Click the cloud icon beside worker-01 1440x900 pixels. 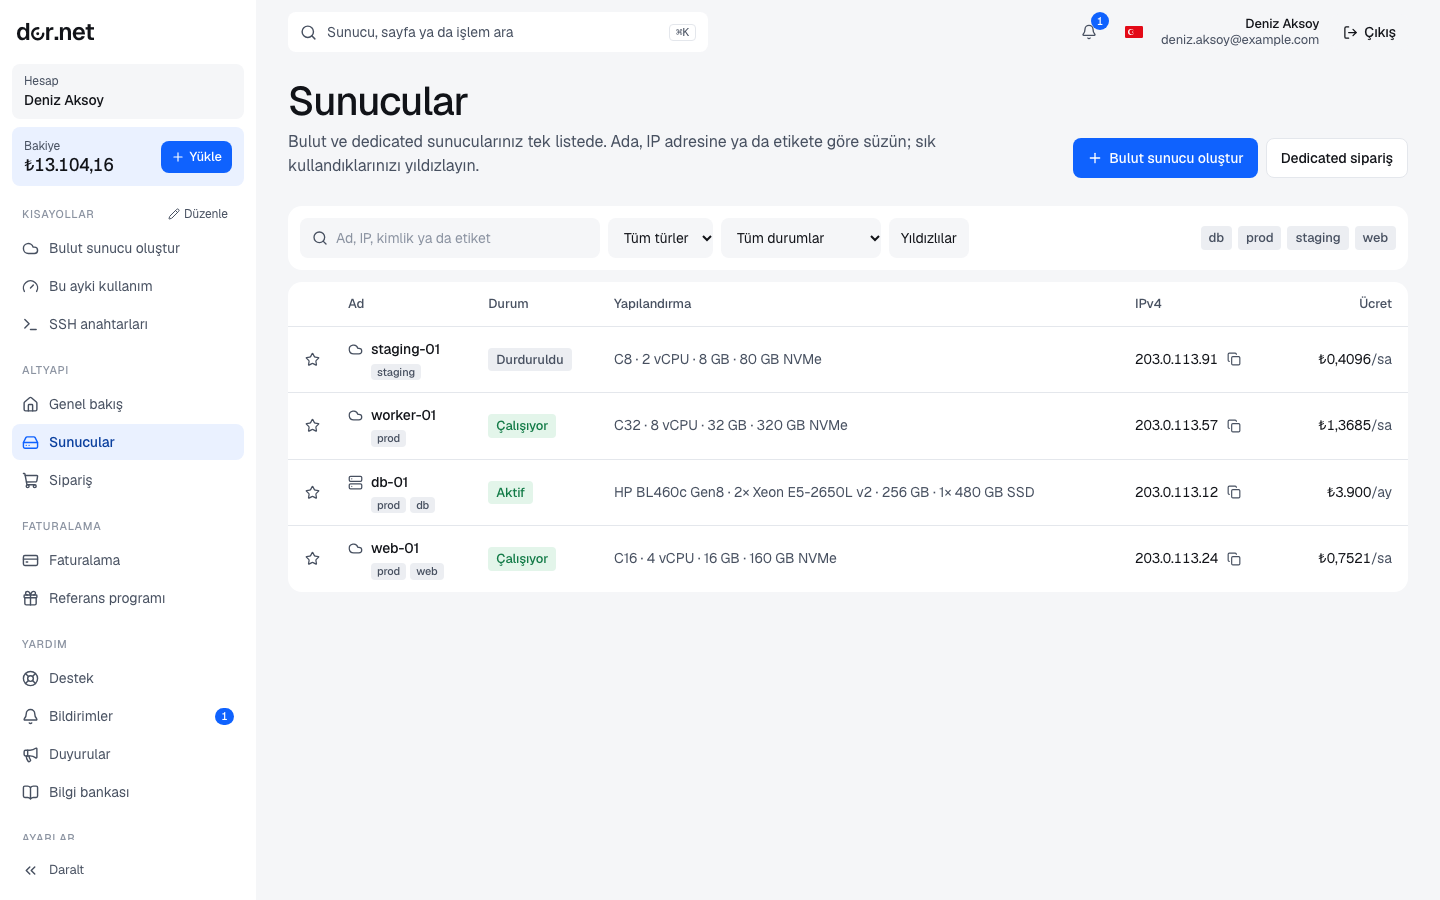(355, 415)
